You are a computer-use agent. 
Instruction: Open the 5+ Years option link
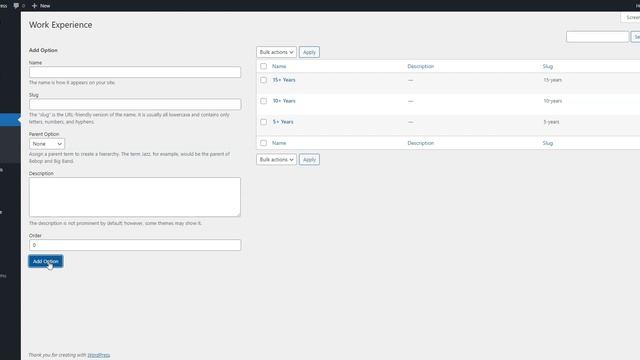click(x=283, y=122)
